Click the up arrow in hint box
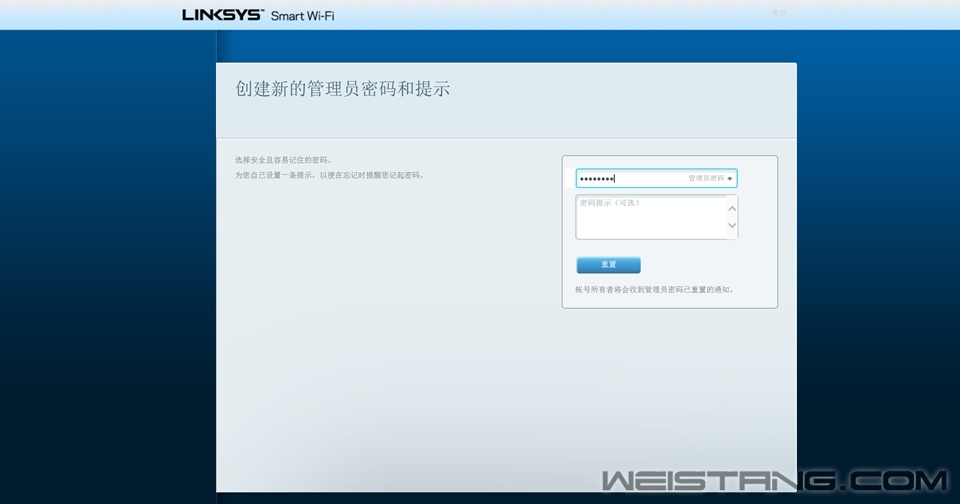The height and width of the screenshot is (504, 960). (x=731, y=208)
